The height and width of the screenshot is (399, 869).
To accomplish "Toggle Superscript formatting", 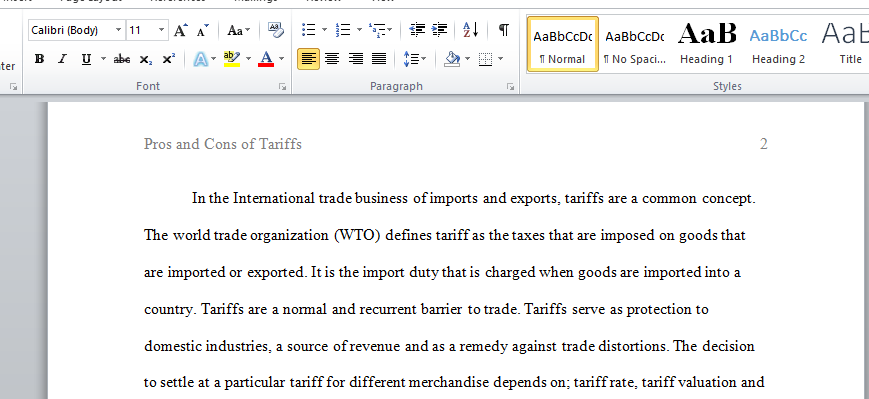I will 168,59.
